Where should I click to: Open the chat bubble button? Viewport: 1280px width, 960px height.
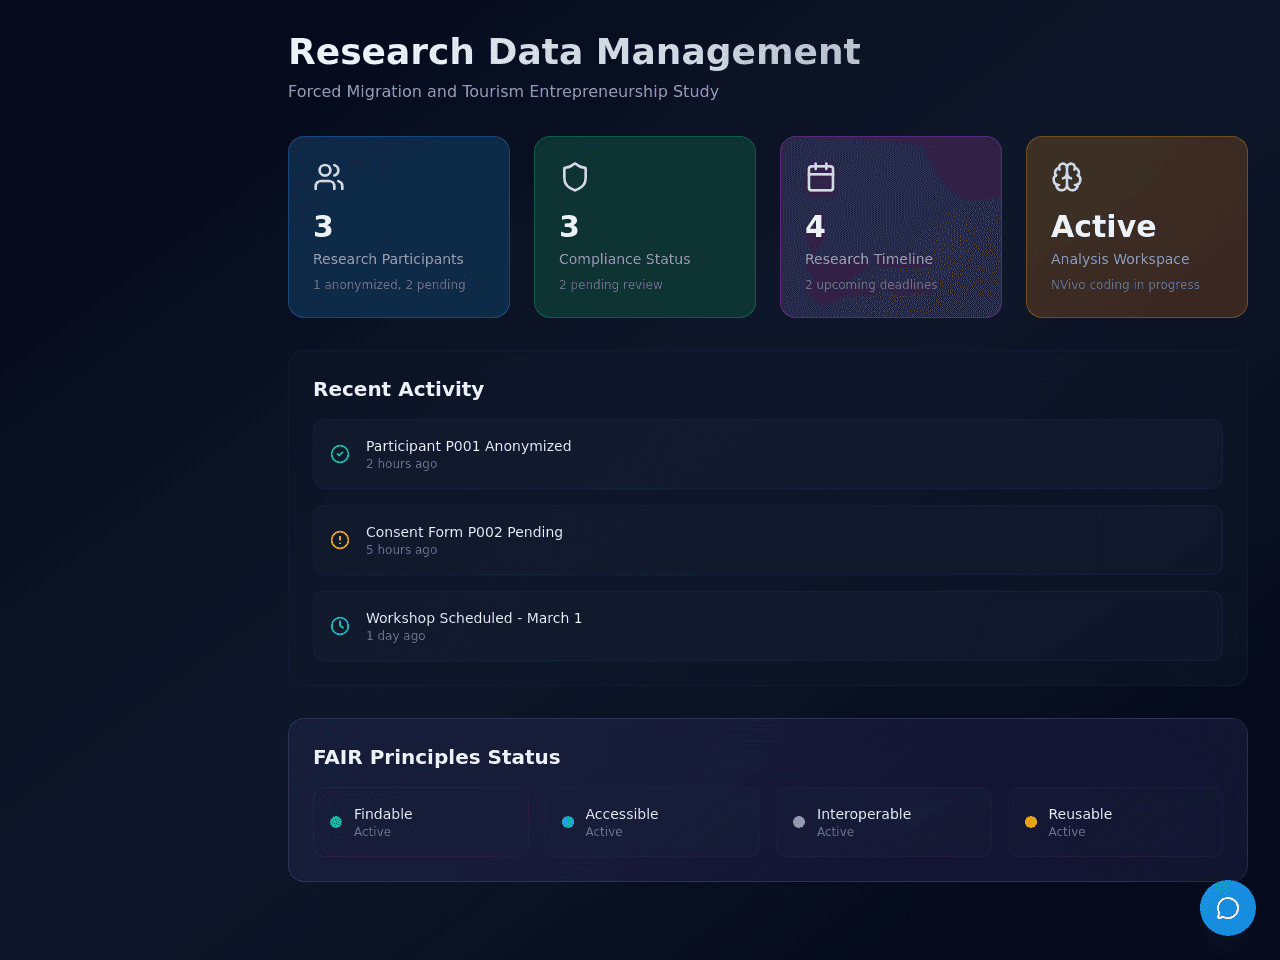pyautogui.click(x=1228, y=908)
